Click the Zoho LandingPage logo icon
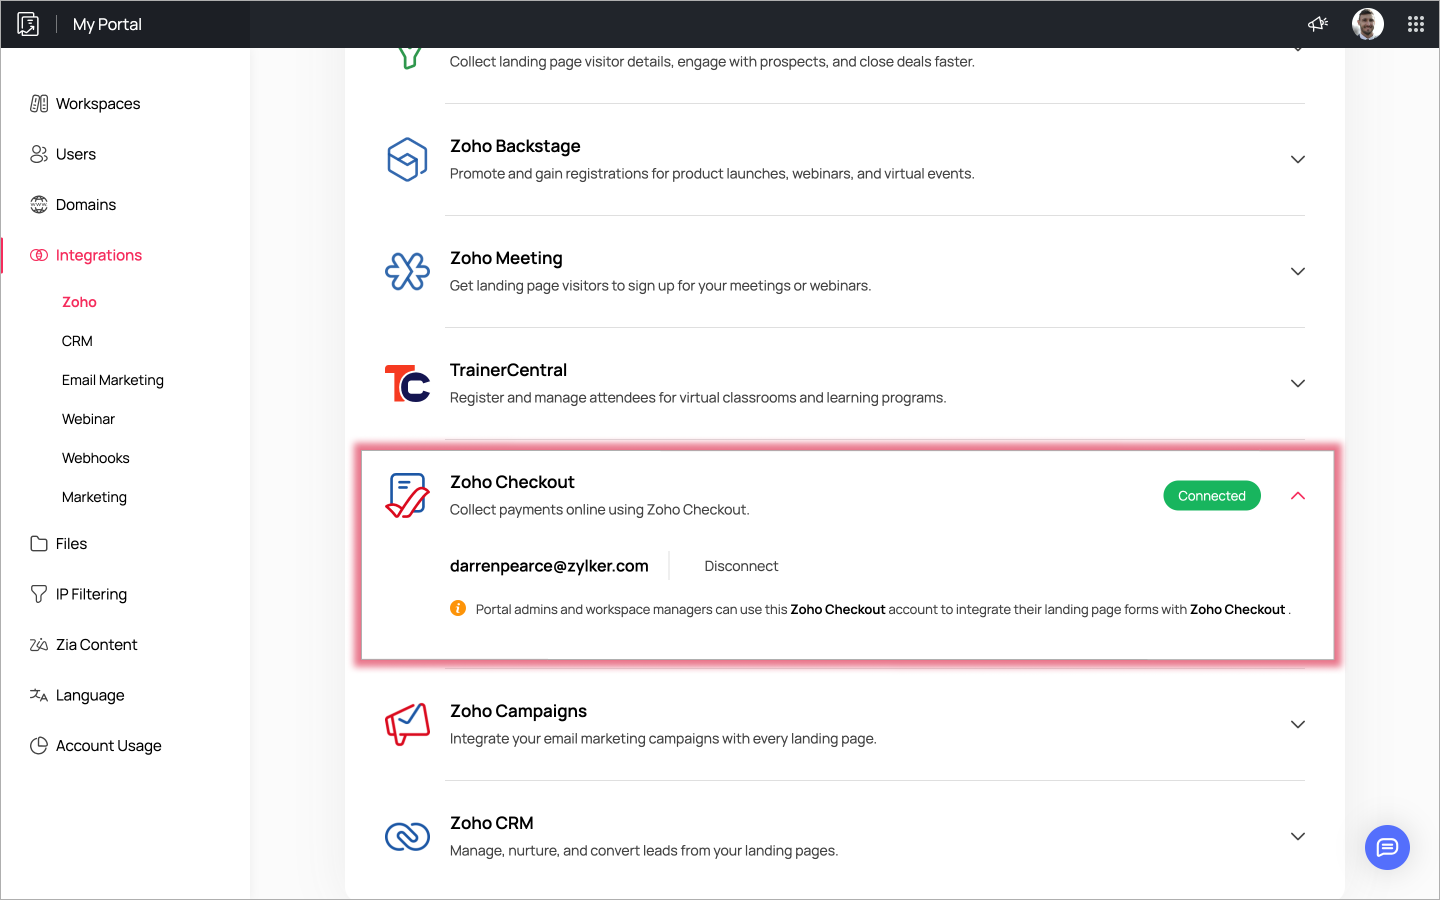 (x=28, y=24)
